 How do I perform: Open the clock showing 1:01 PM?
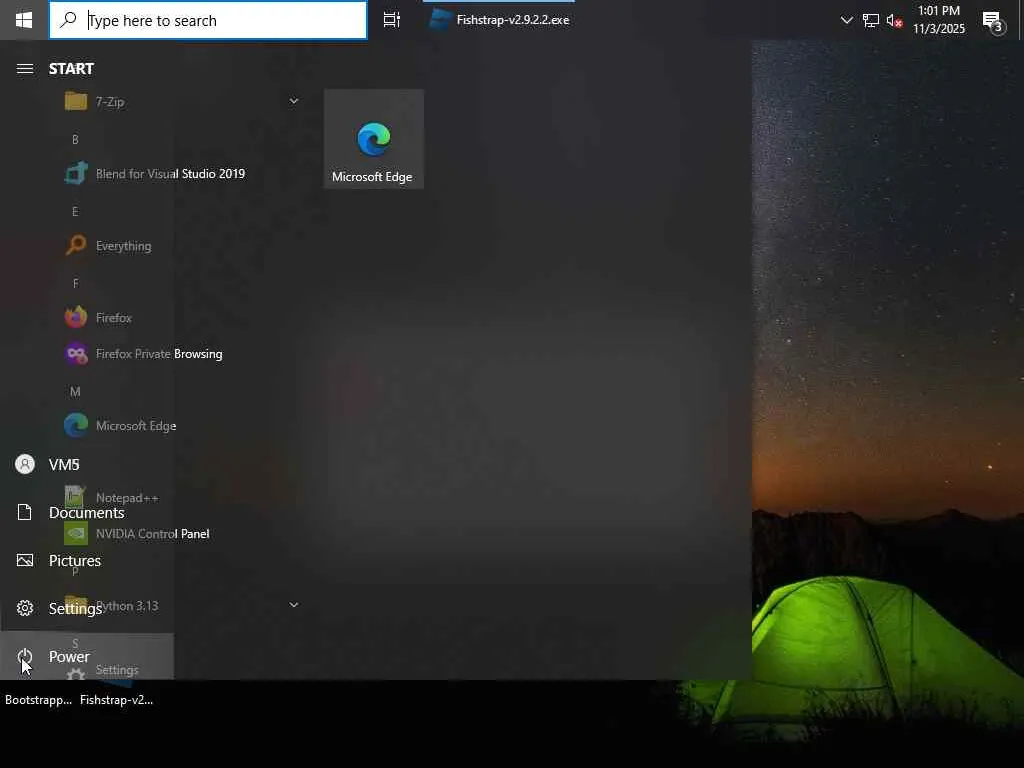pos(938,20)
